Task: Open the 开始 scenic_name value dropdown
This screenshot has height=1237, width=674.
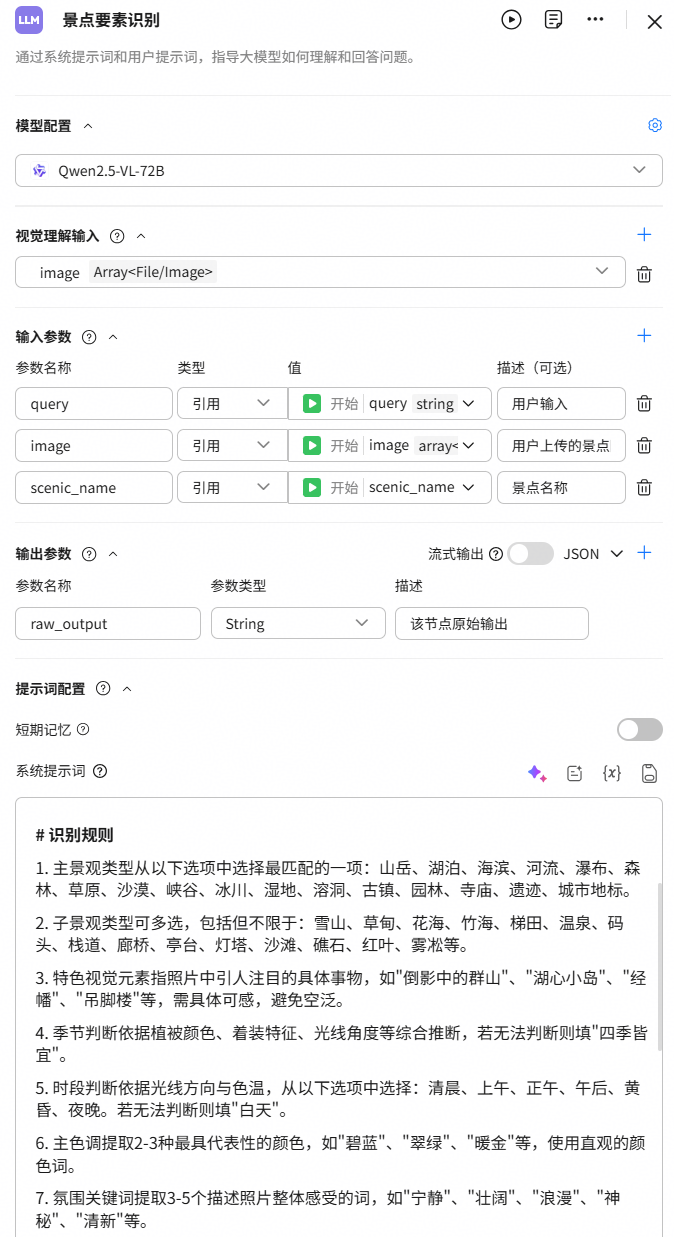Action: tap(390, 488)
